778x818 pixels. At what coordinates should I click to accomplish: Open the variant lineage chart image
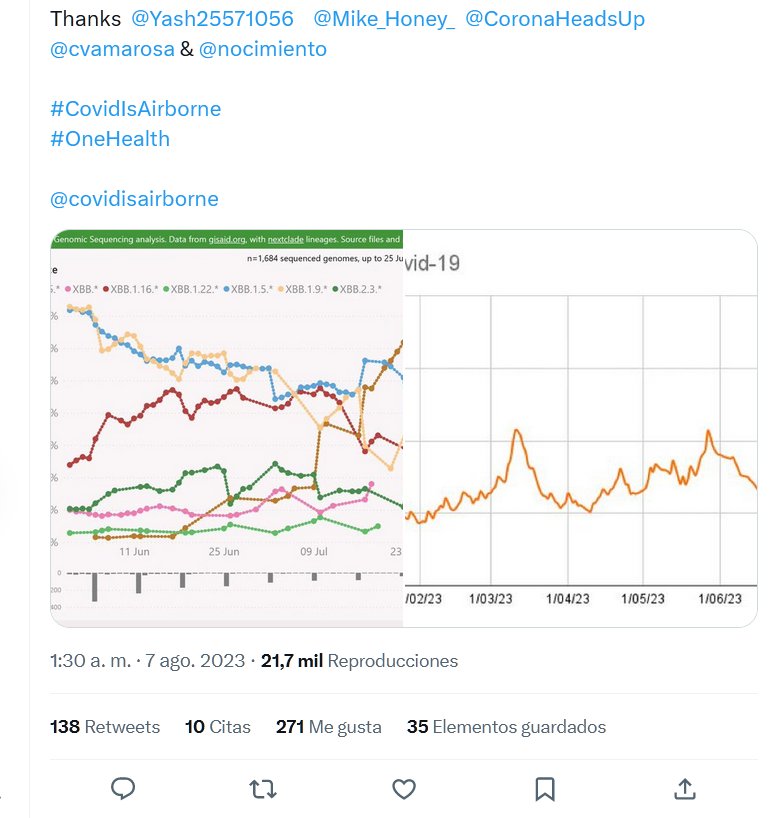(x=226, y=428)
